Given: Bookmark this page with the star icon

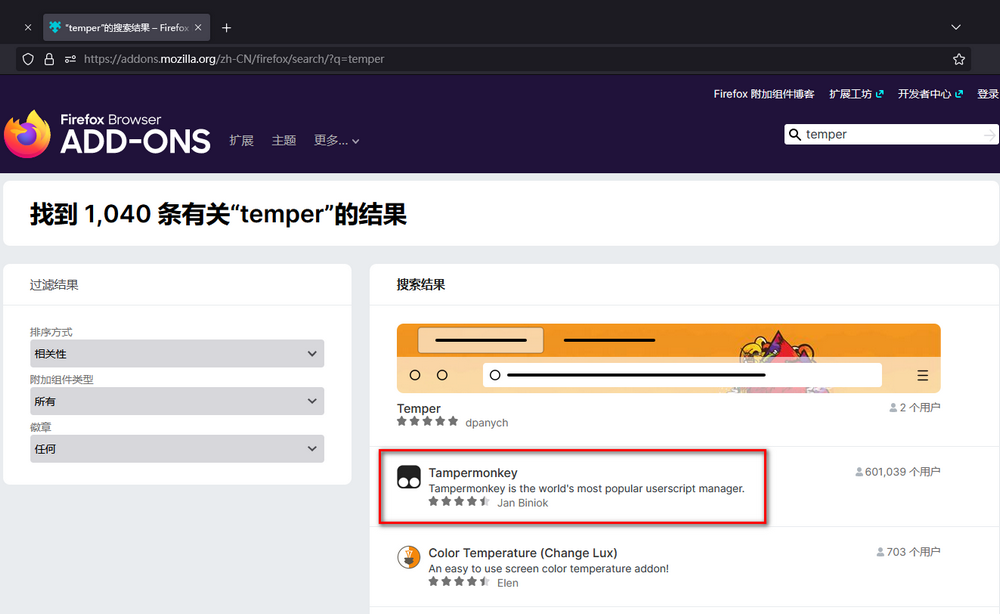Looking at the screenshot, I should tap(959, 59).
